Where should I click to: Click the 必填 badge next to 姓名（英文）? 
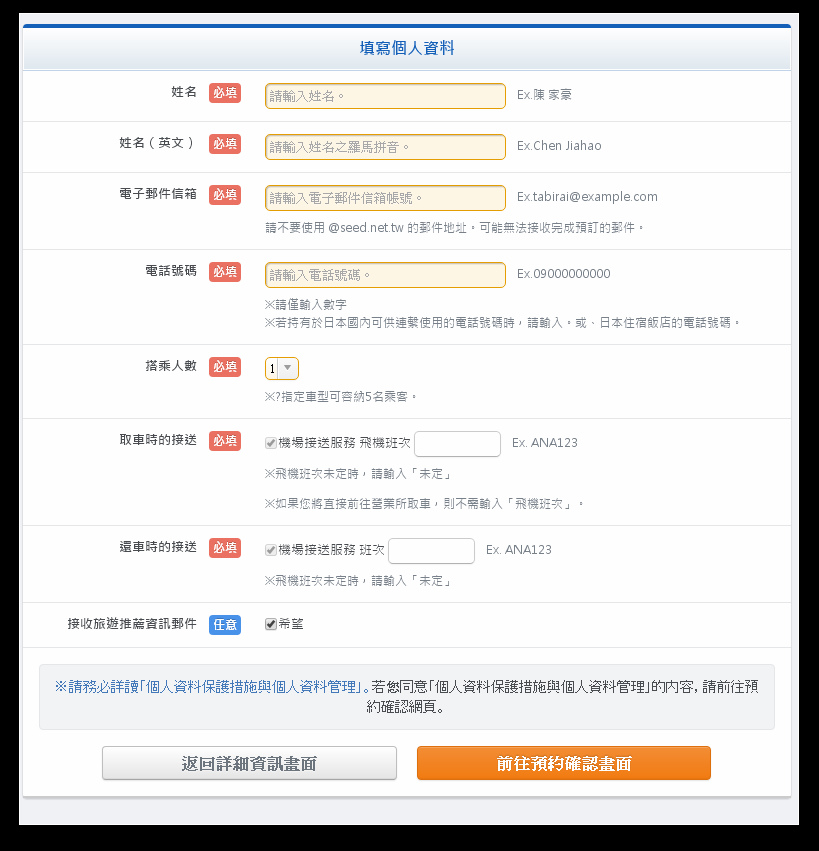(225, 144)
